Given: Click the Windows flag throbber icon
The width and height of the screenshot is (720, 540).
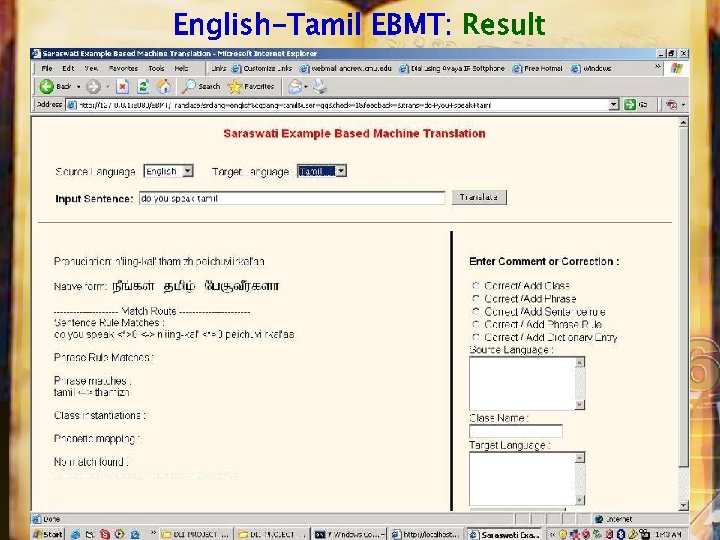Looking at the screenshot, I should coord(676,68).
